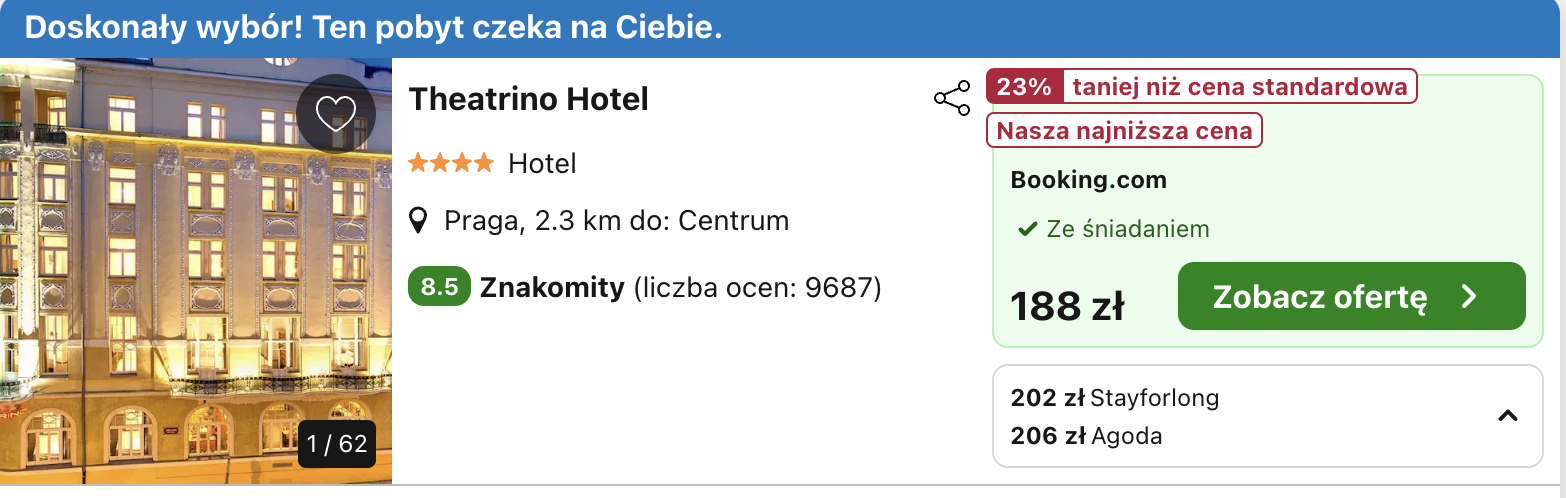Select the 206 zł Agoda offer
The image size is (1566, 498).
click(1086, 436)
